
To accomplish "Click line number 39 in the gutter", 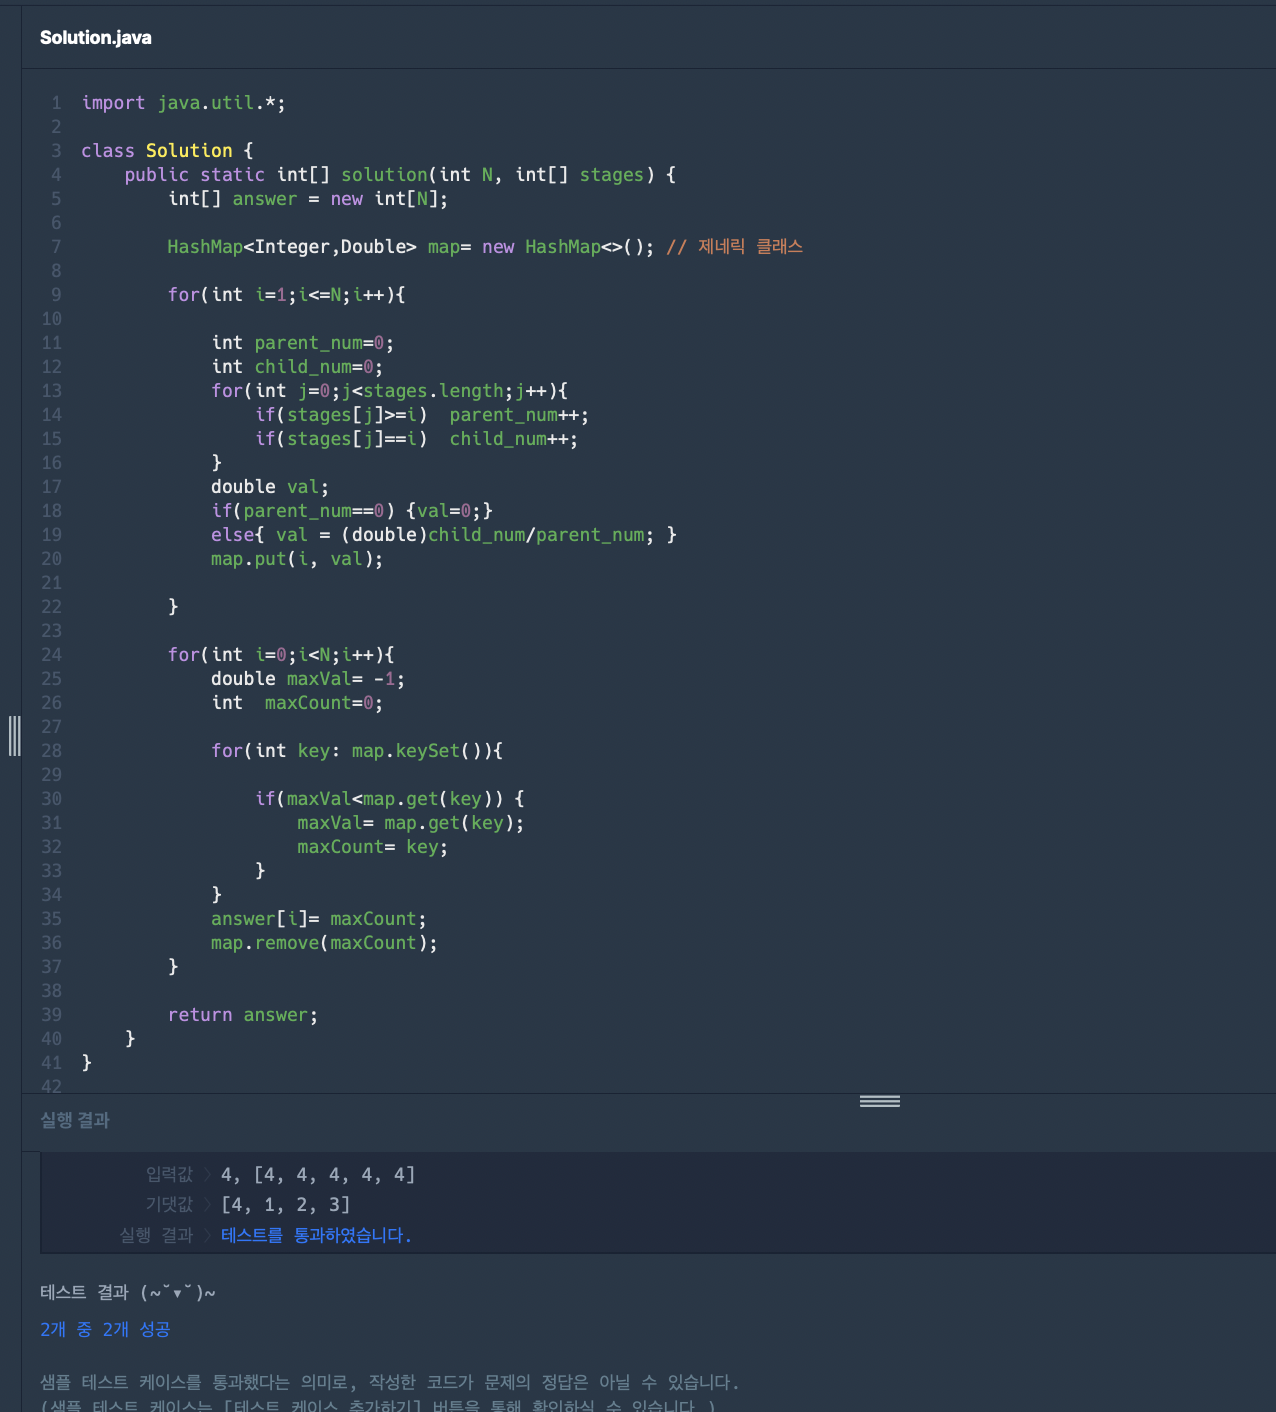I will 51,1015.
